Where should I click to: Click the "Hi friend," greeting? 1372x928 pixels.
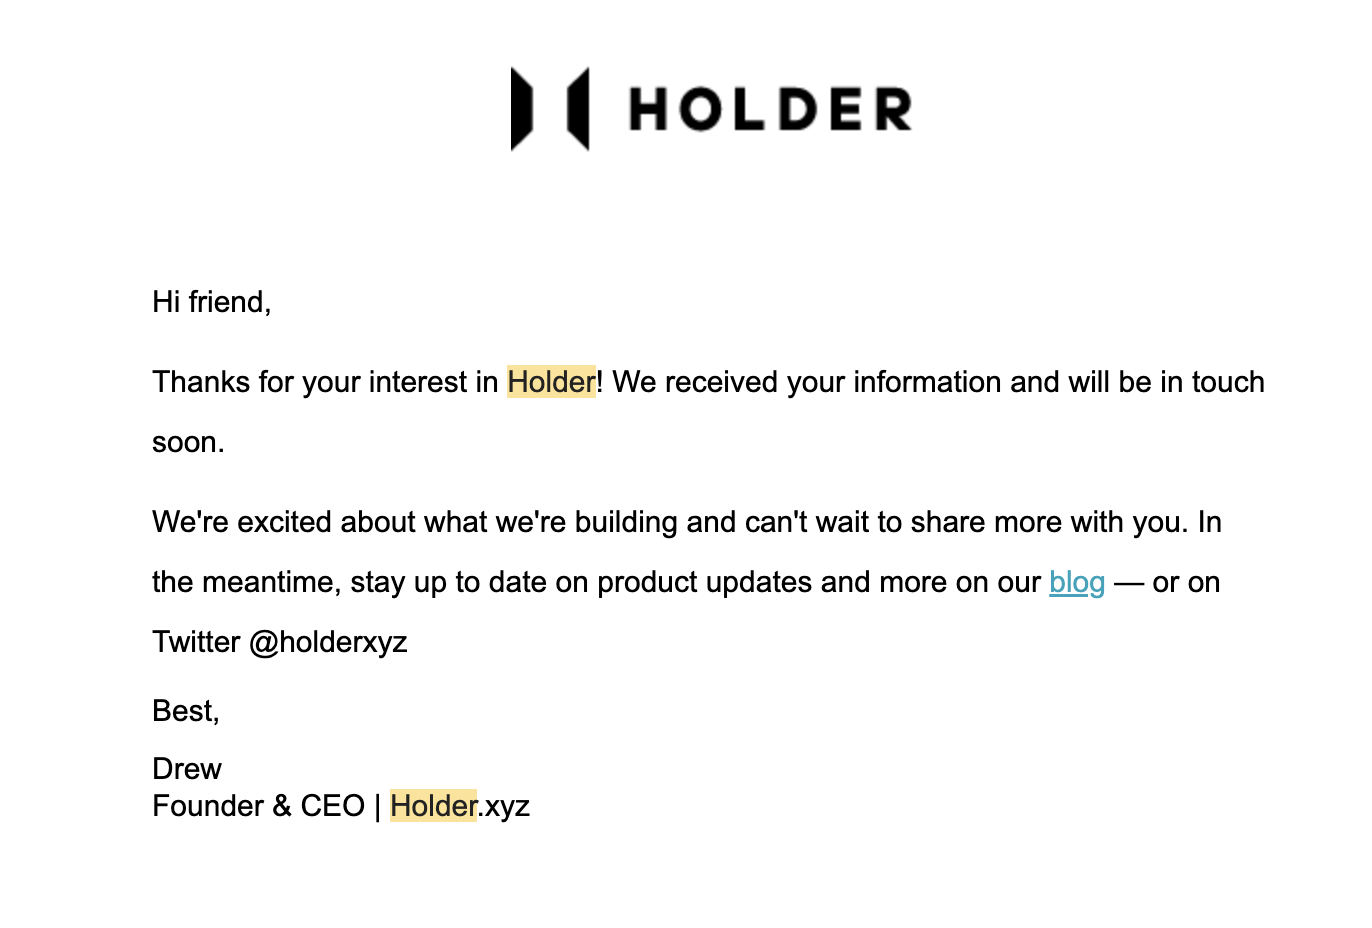point(211,302)
